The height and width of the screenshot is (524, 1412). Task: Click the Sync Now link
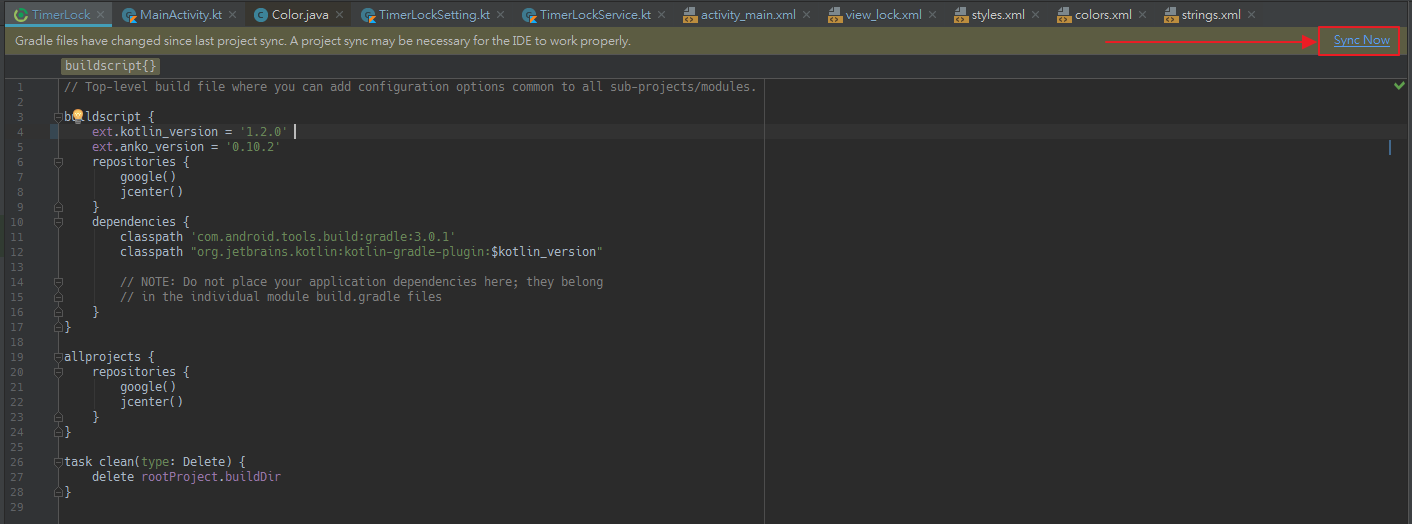[1361, 40]
